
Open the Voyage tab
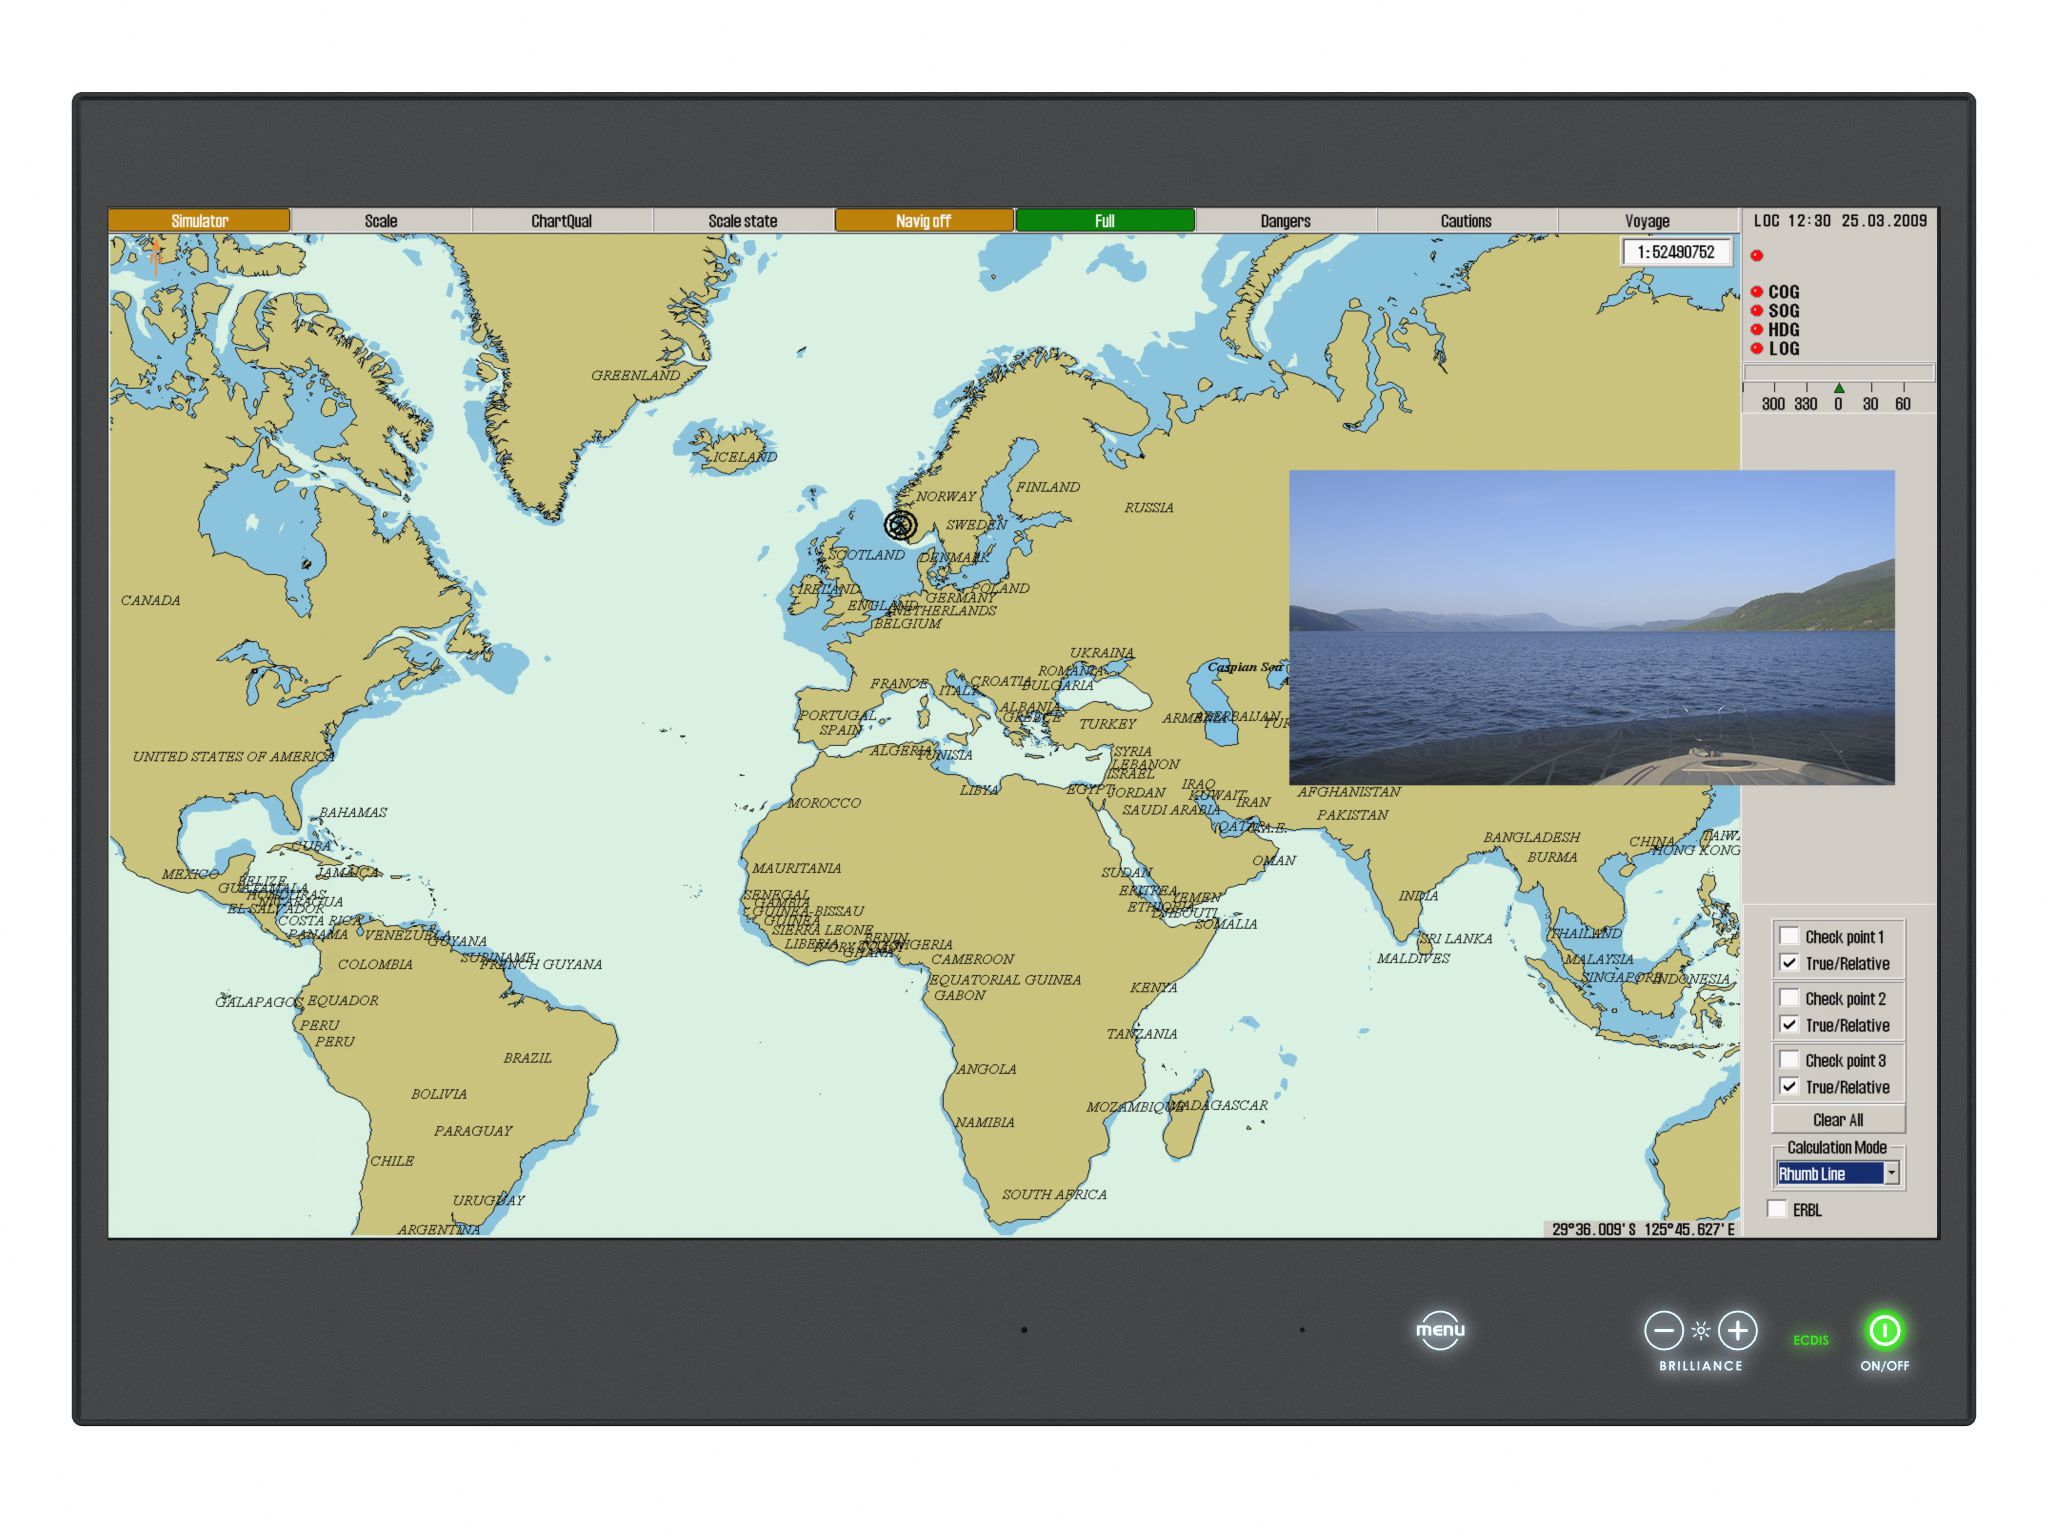(1647, 220)
